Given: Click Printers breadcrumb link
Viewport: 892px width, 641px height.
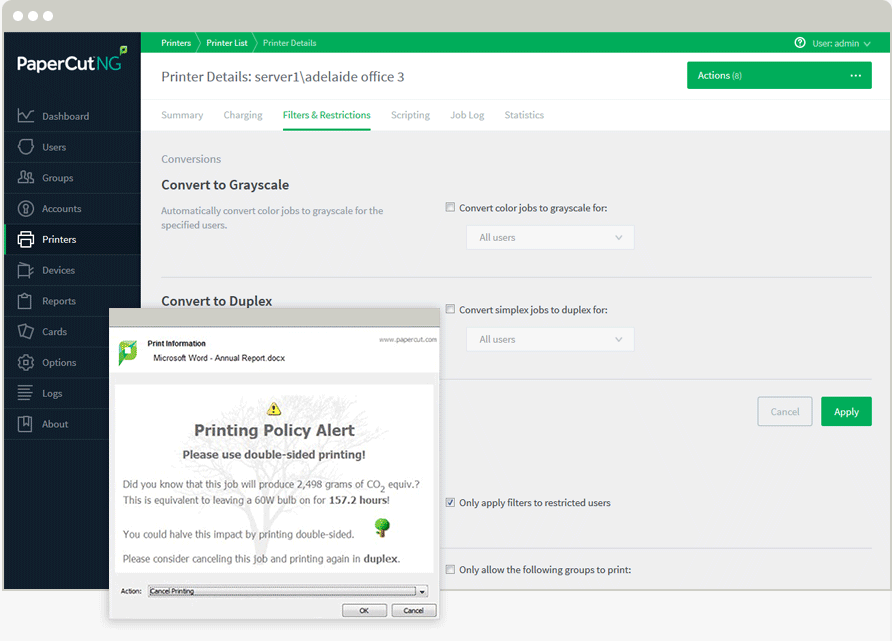Looking at the screenshot, I should click(176, 43).
